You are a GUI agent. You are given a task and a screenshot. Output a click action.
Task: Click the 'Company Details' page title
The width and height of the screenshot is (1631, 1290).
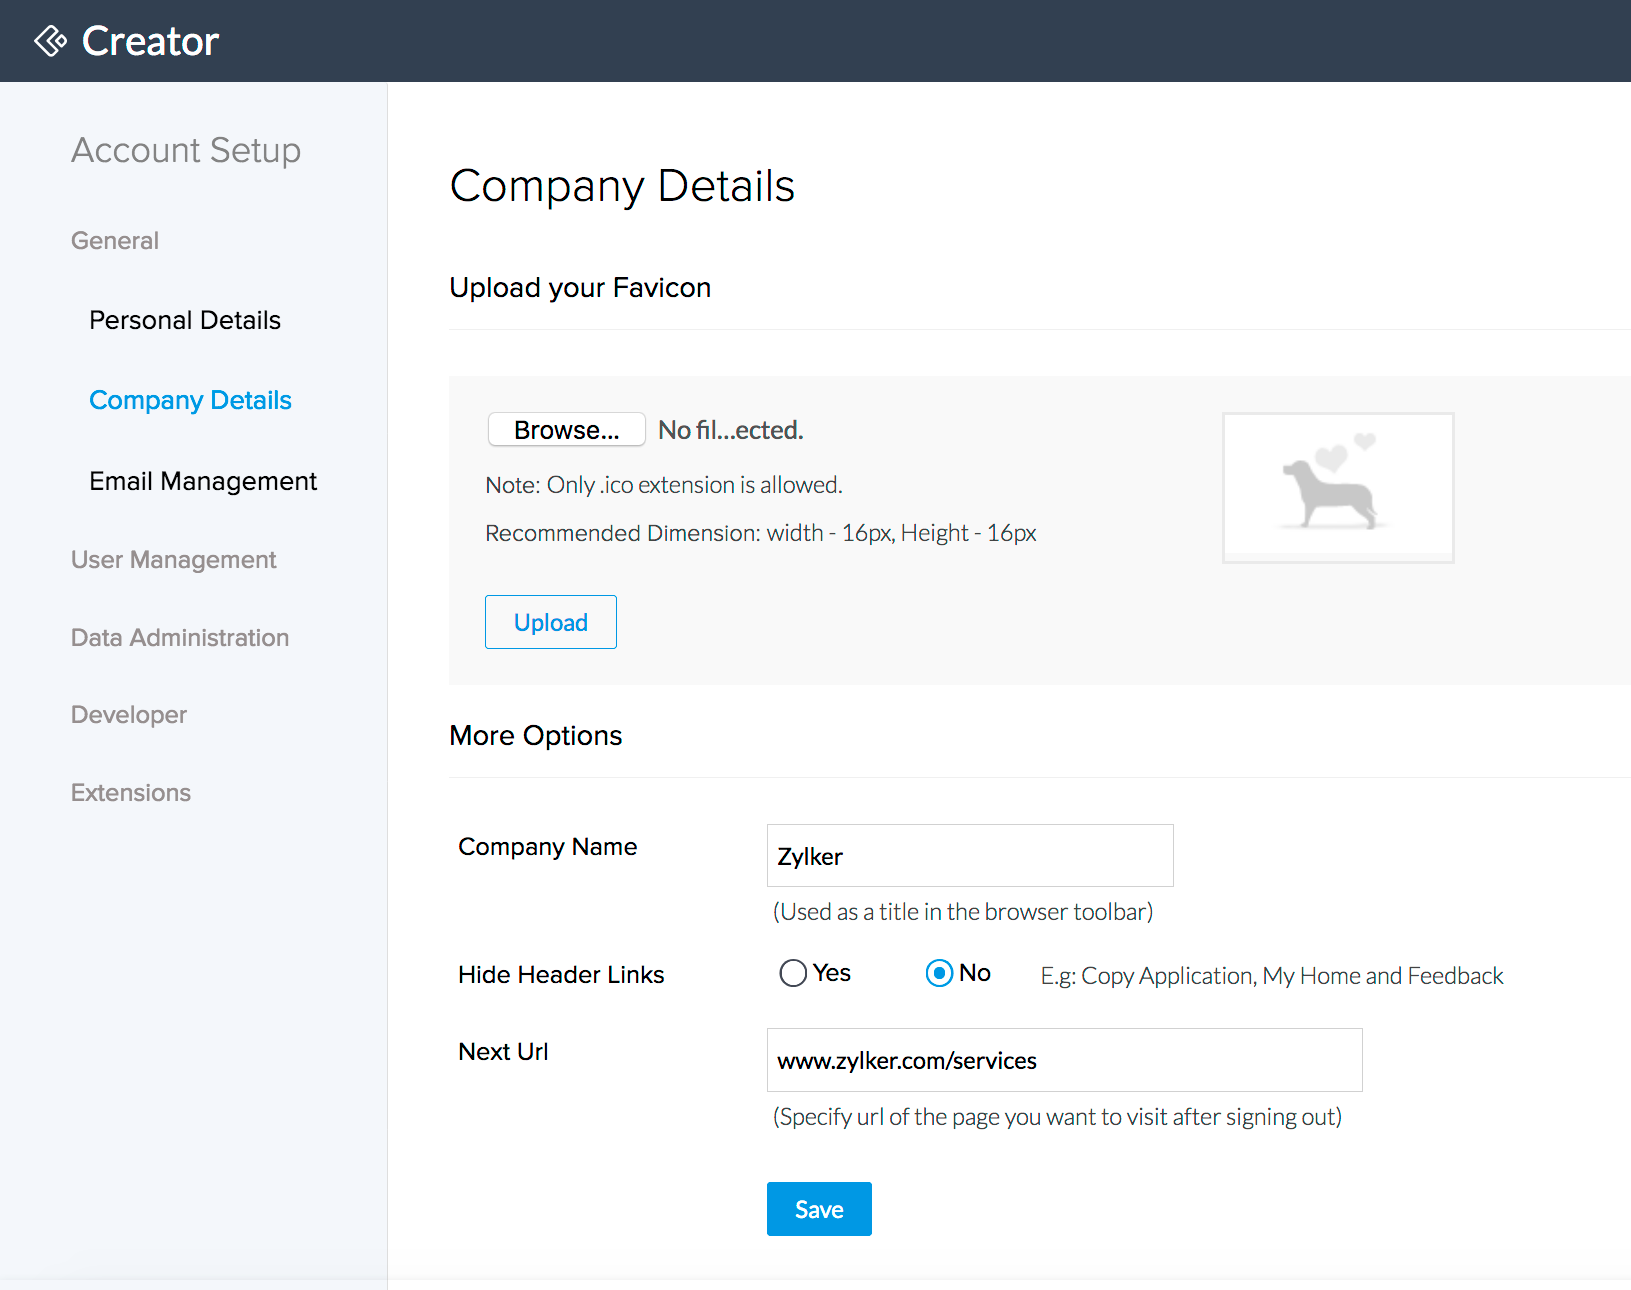(x=622, y=187)
